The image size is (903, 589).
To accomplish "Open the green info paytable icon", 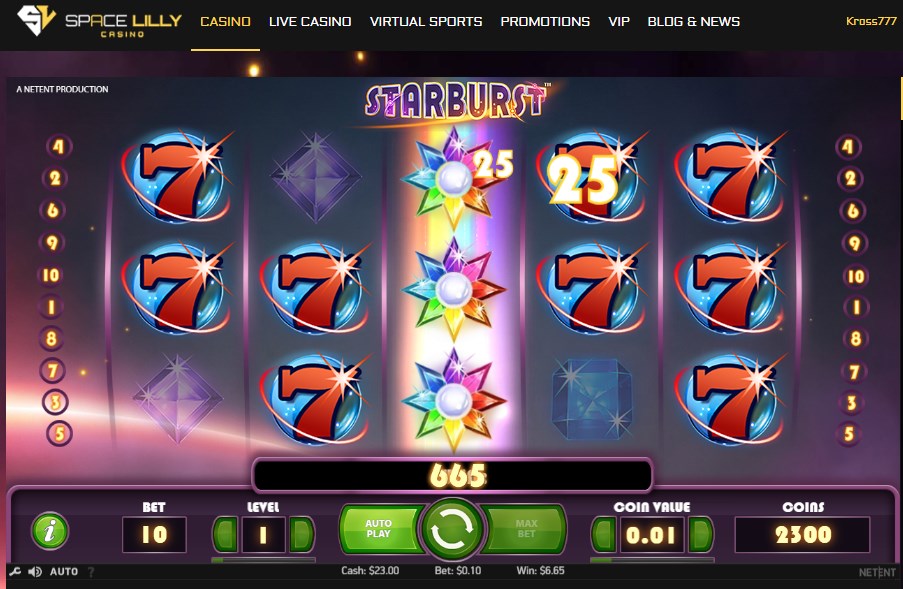I will 50,530.
